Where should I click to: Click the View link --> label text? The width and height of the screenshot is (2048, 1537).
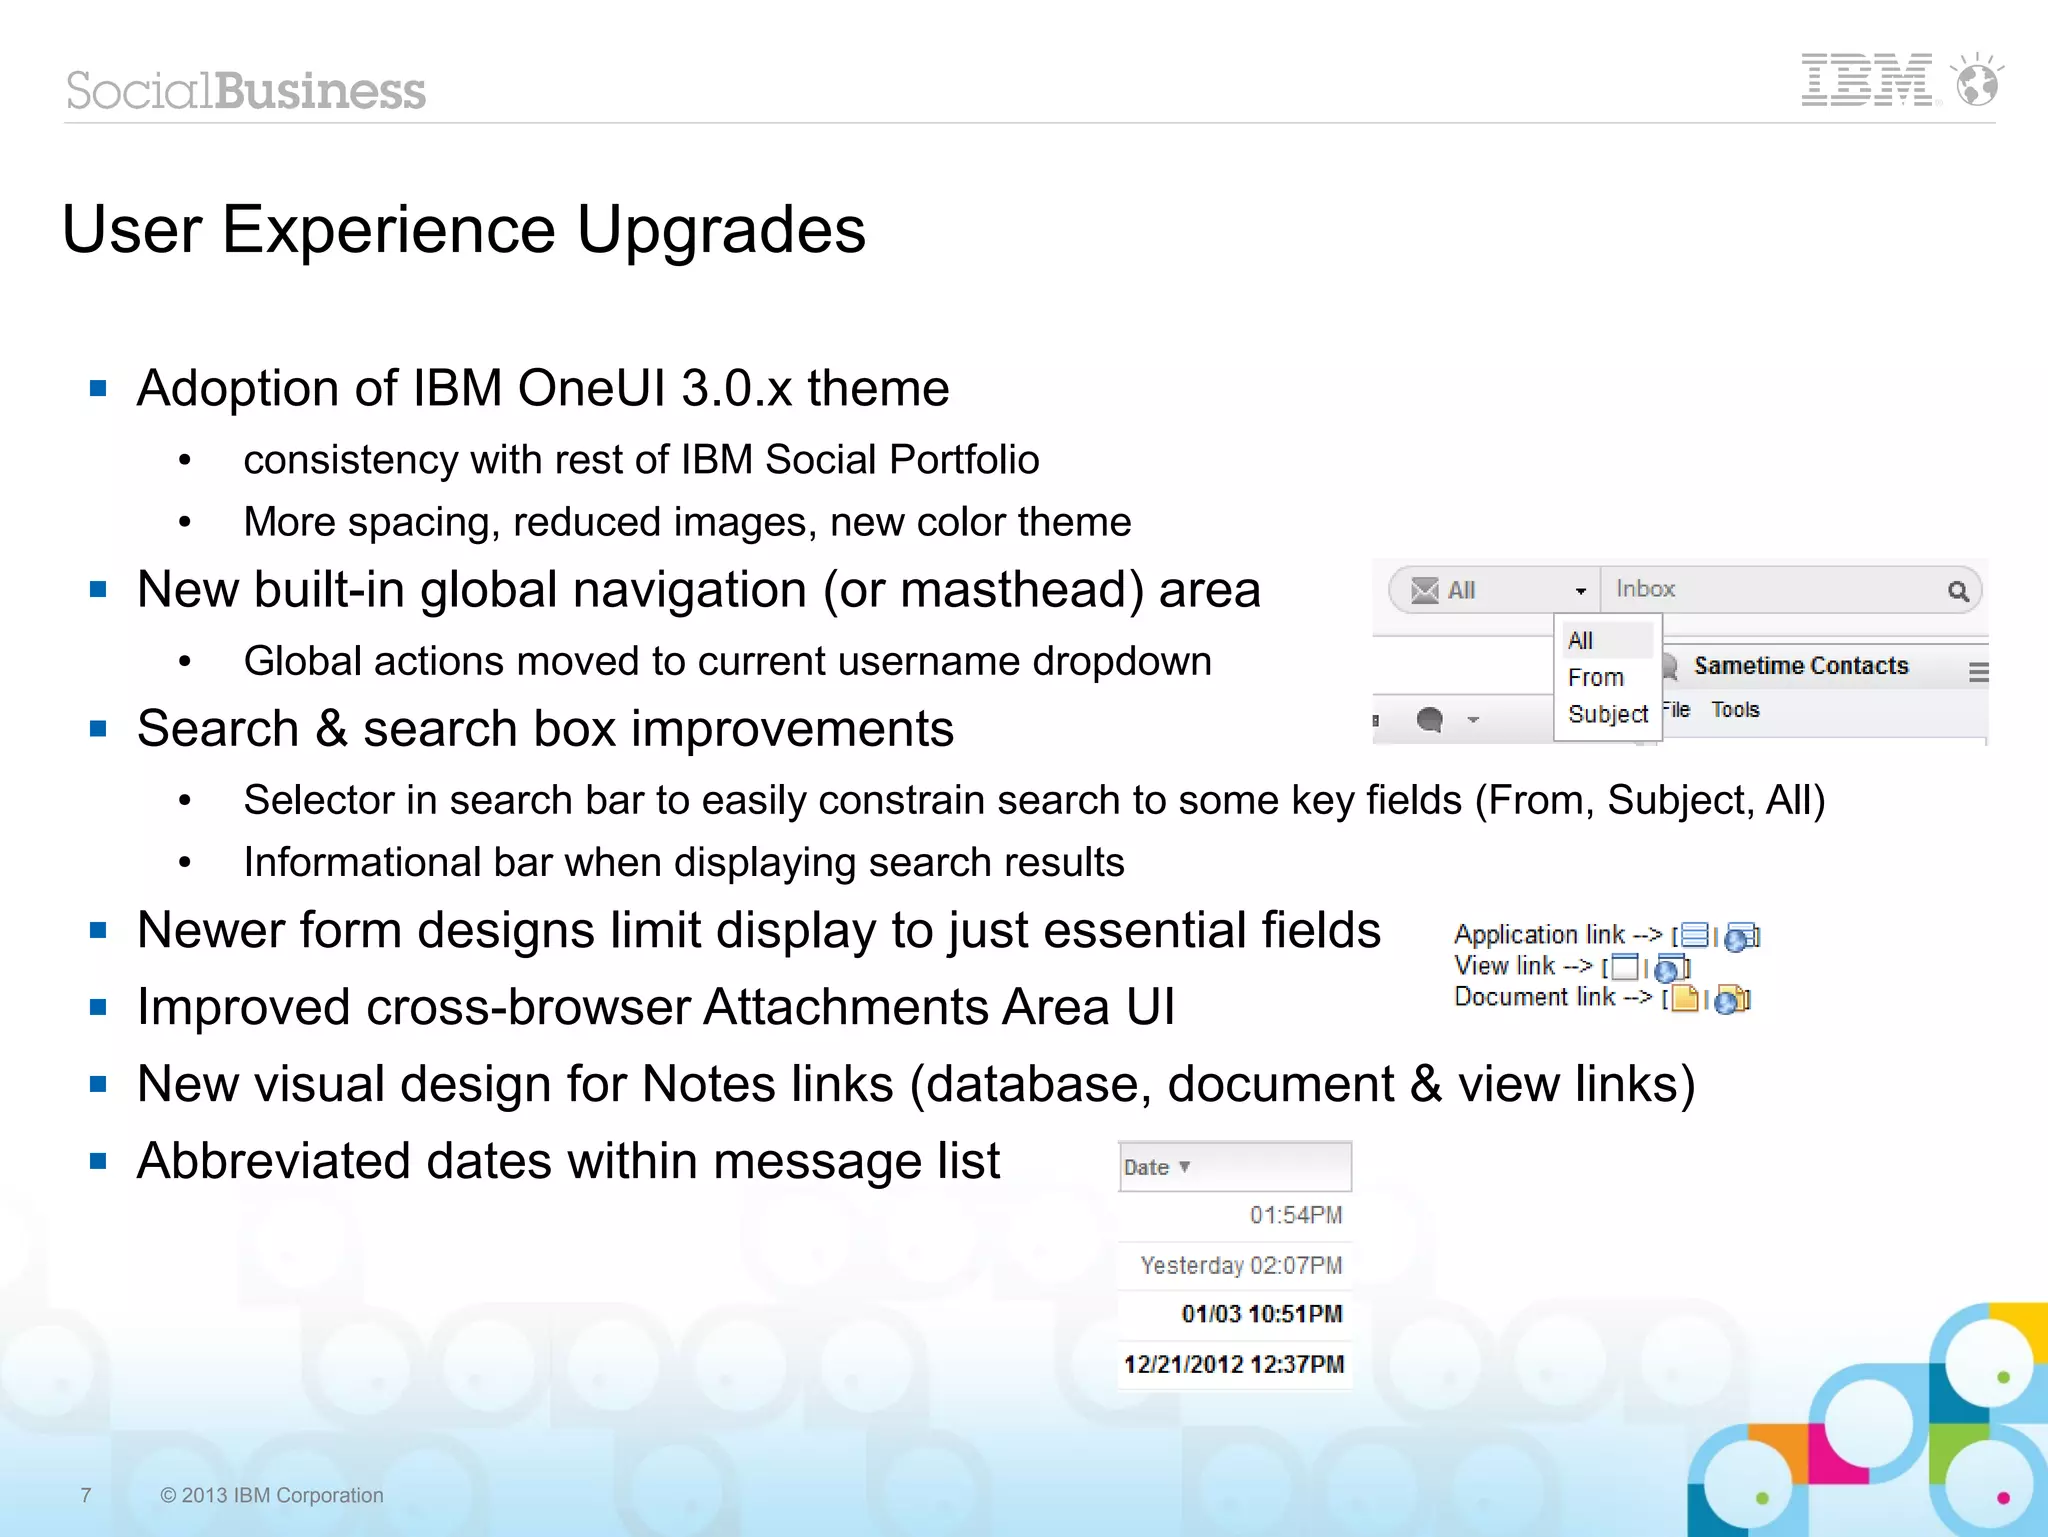click(x=1523, y=966)
